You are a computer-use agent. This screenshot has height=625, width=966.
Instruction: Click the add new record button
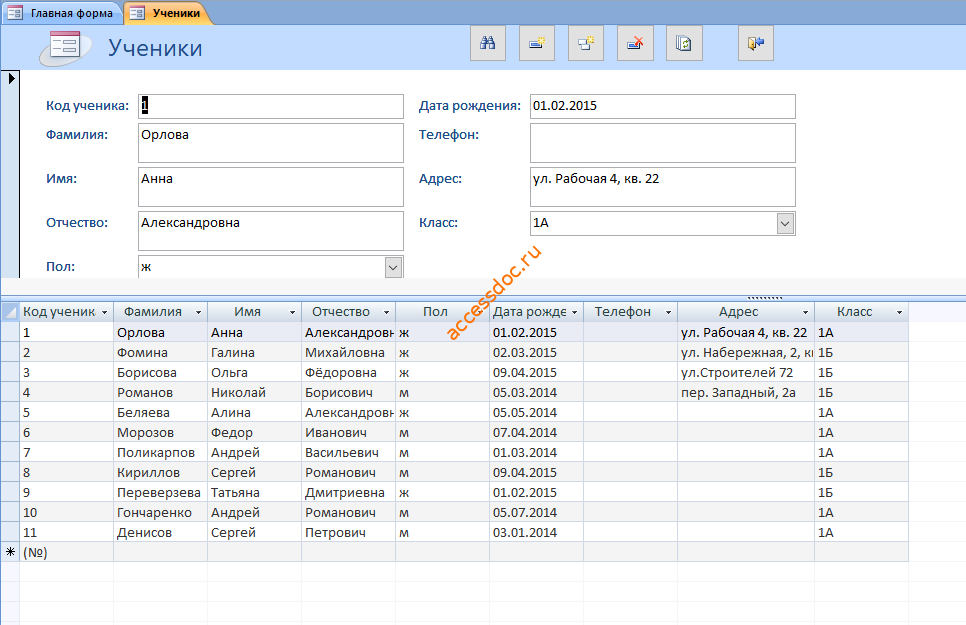click(x=537, y=43)
